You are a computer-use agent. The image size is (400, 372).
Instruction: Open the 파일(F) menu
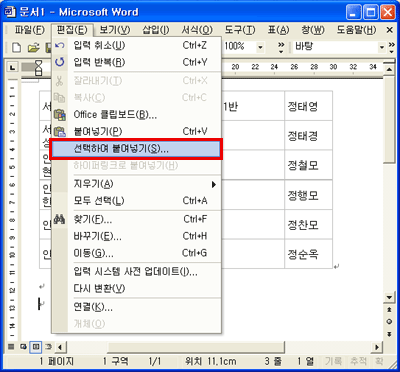29,30
